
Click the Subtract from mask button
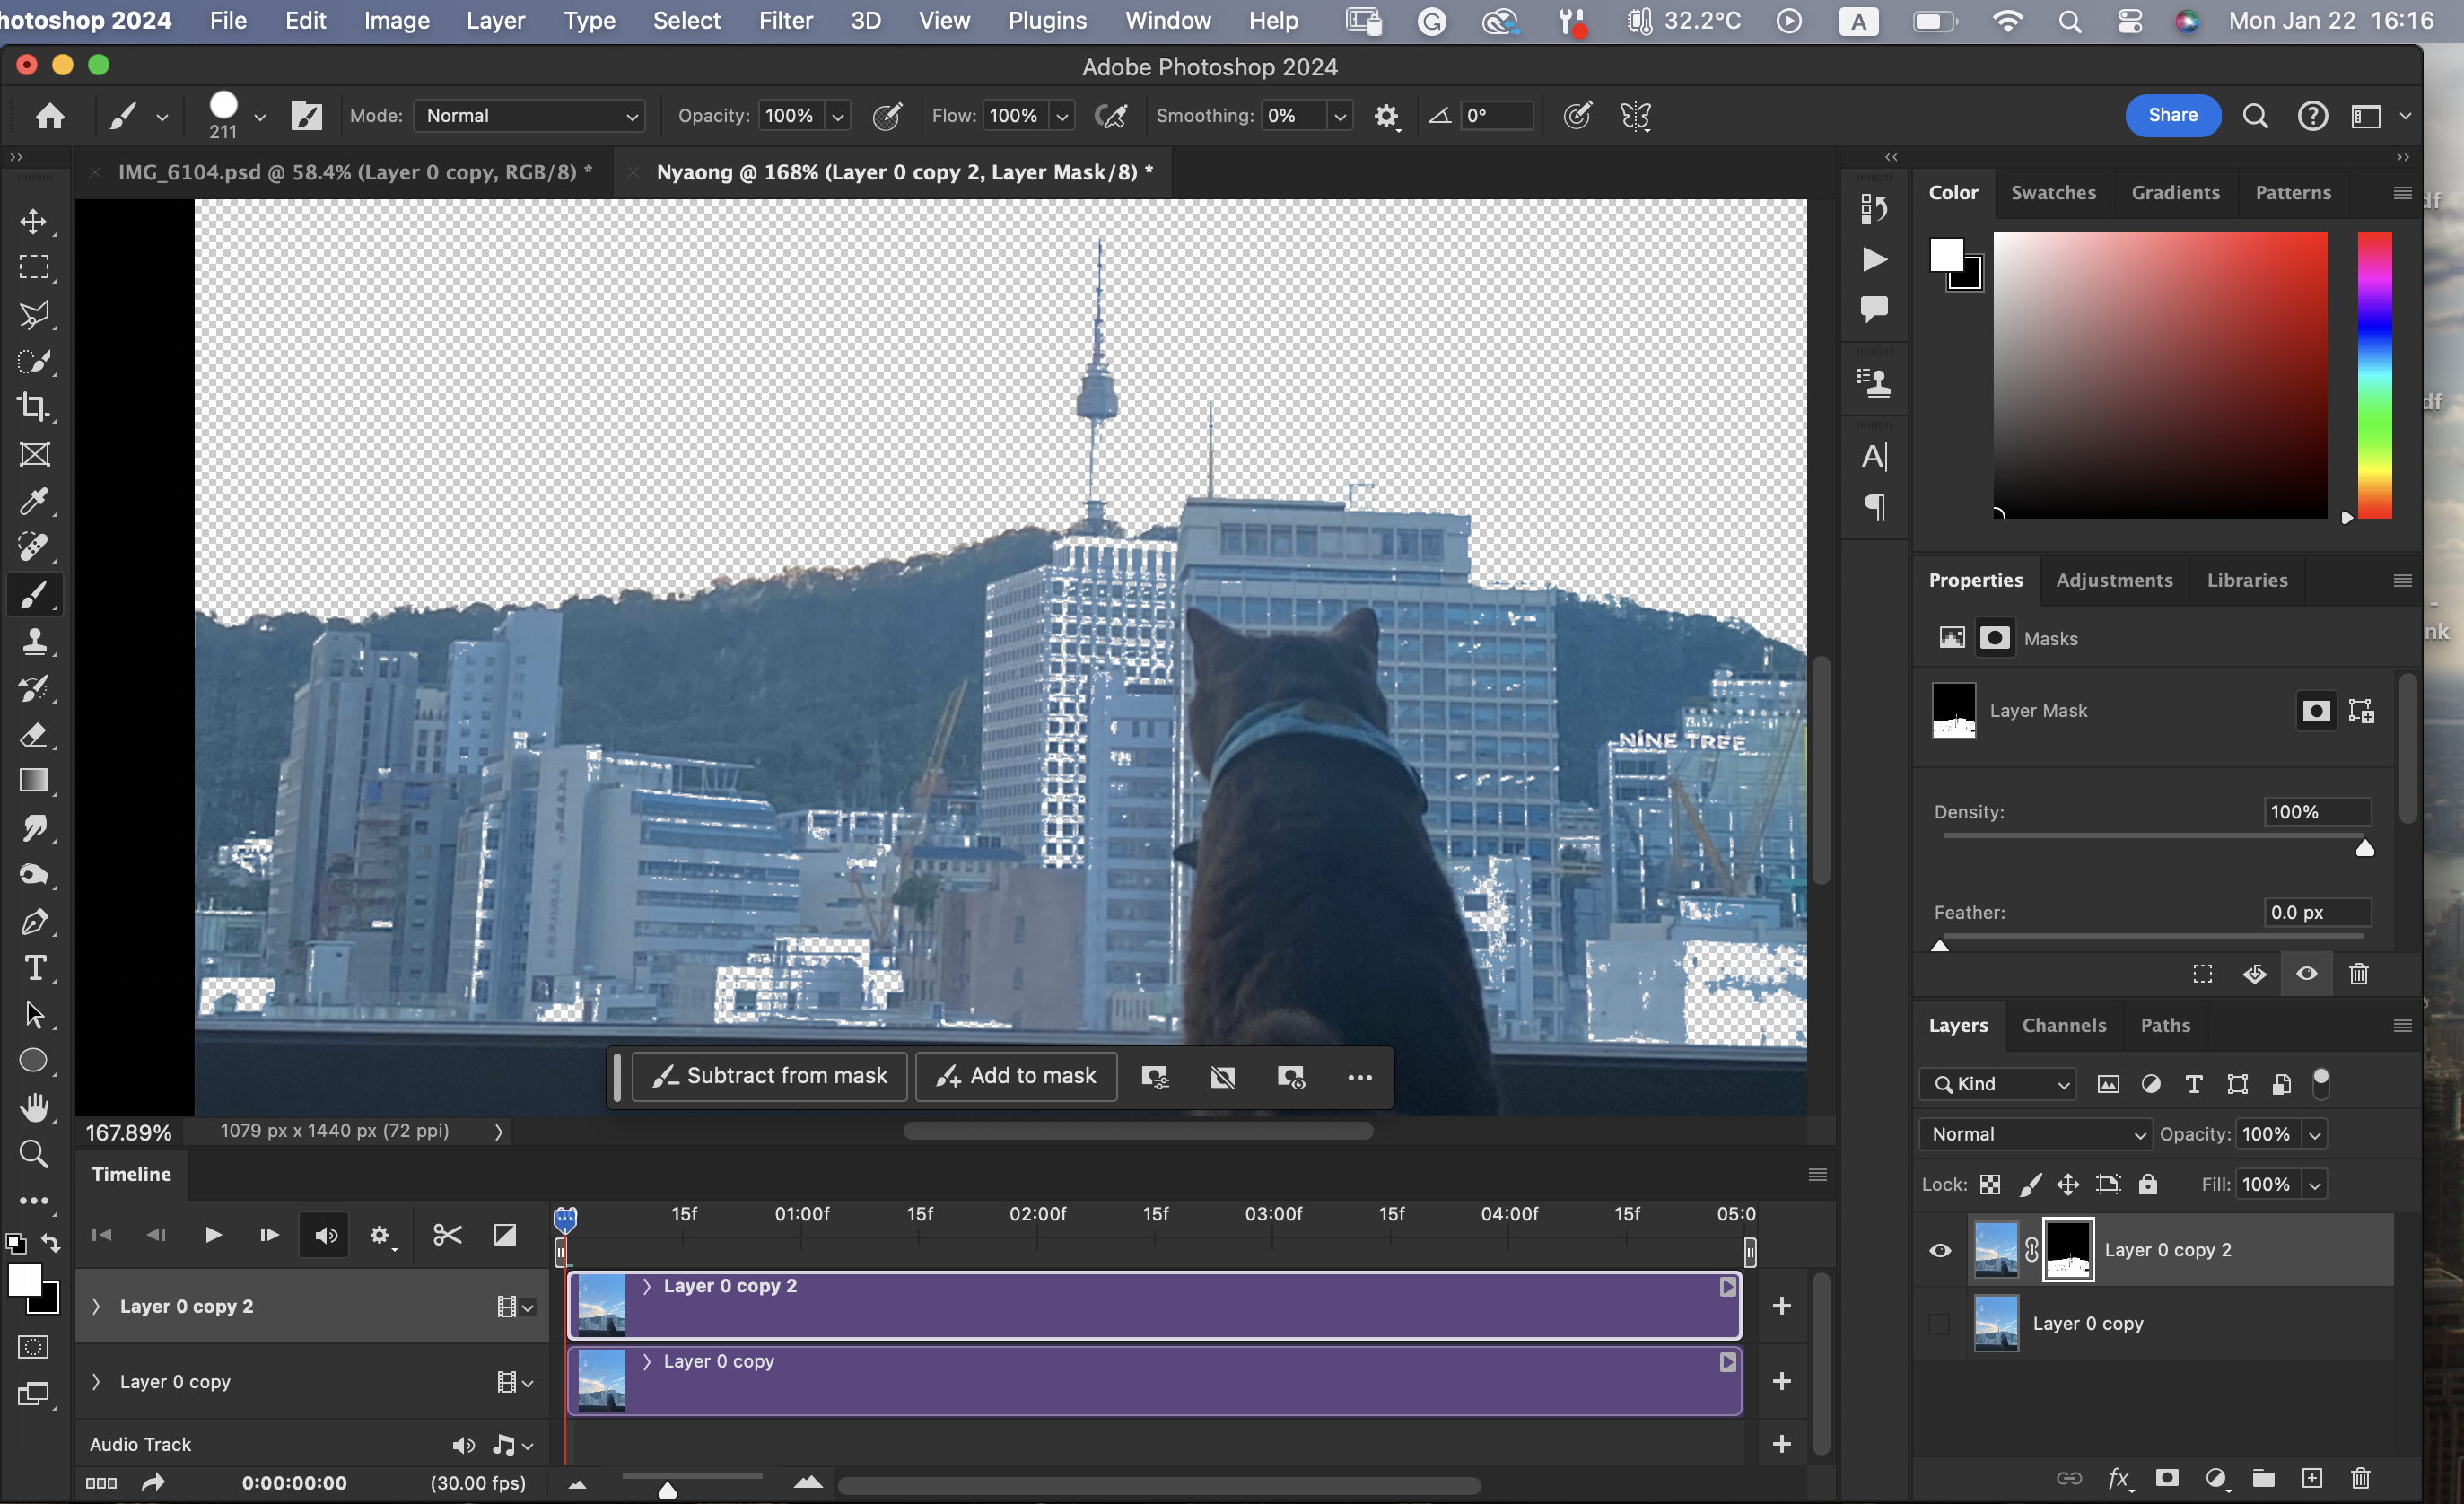coord(769,1076)
